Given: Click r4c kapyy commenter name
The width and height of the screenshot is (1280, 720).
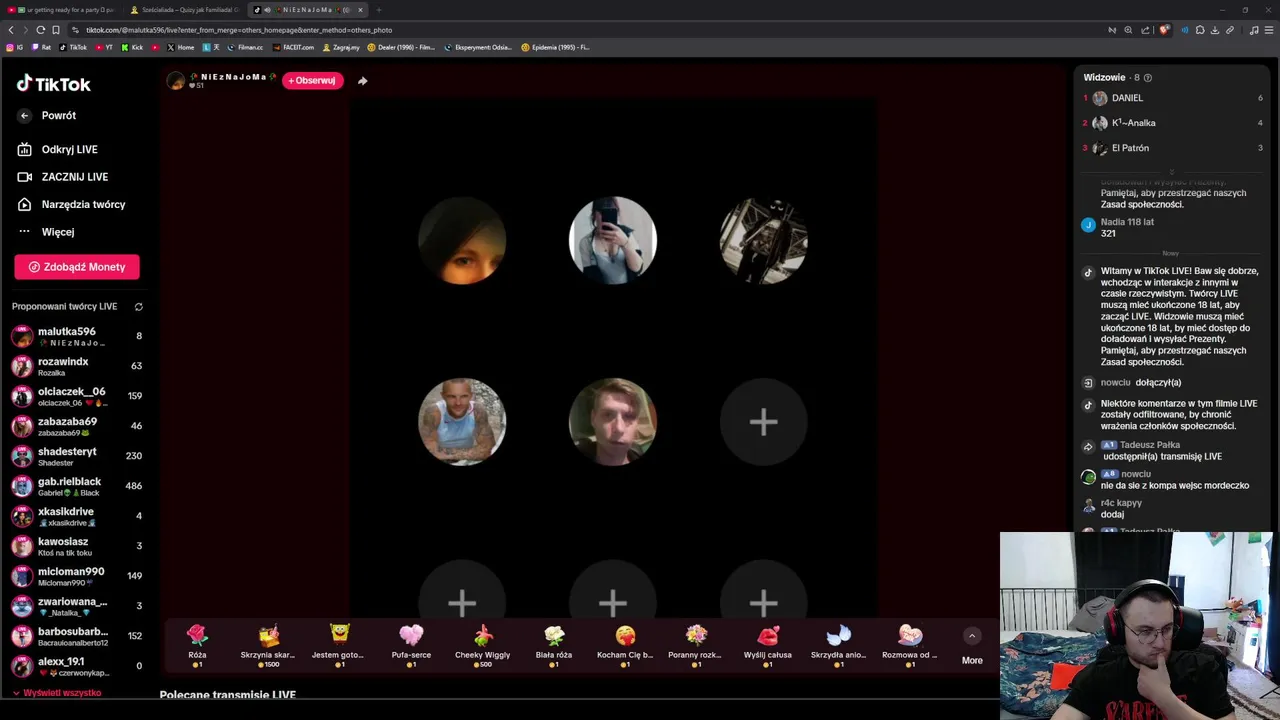Looking at the screenshot, I should click(1121, 503).
